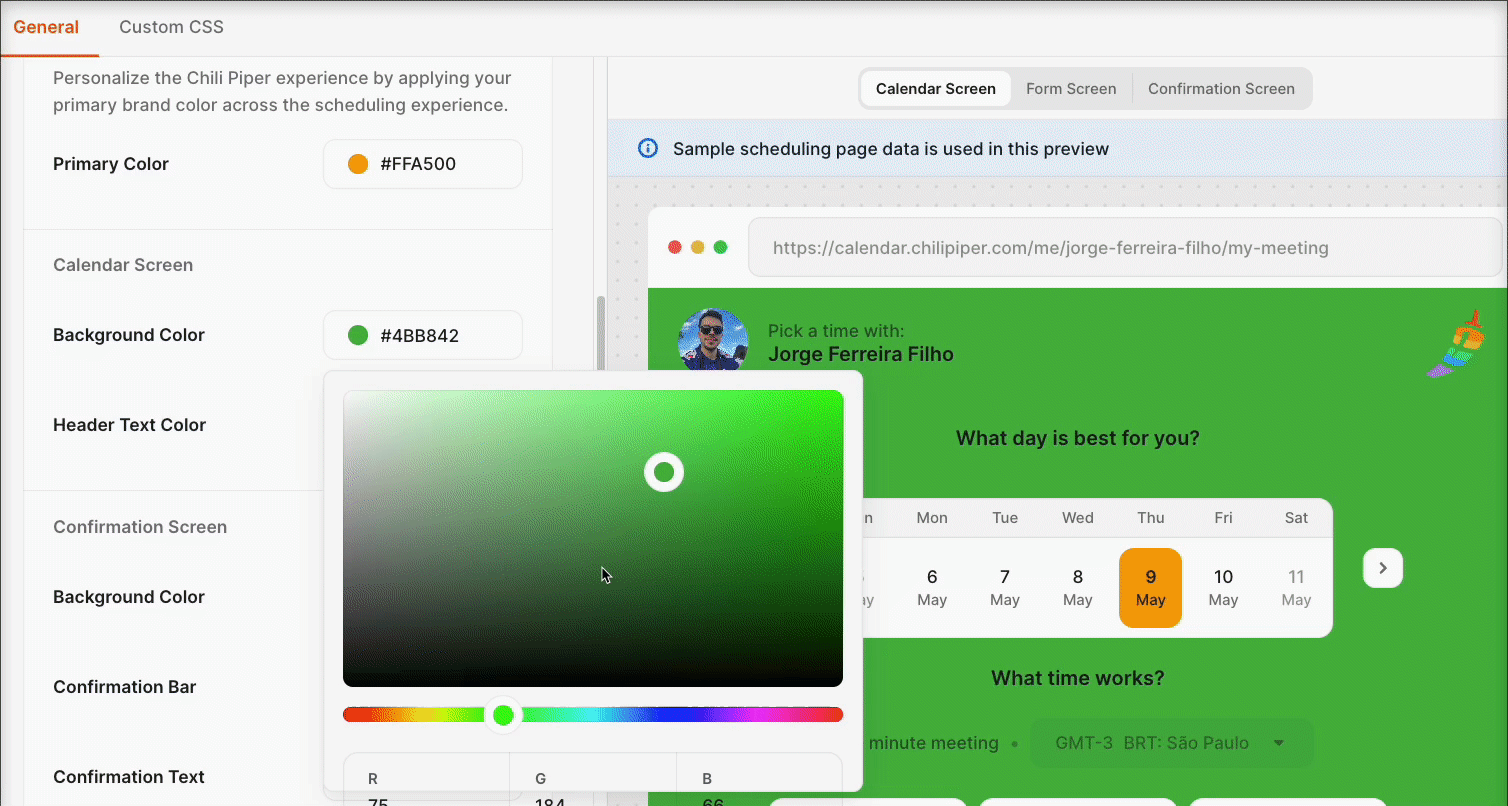
Task: Open the GMT-3 BRT São Paulo timezone dropdown
Action: point(1171,743)
